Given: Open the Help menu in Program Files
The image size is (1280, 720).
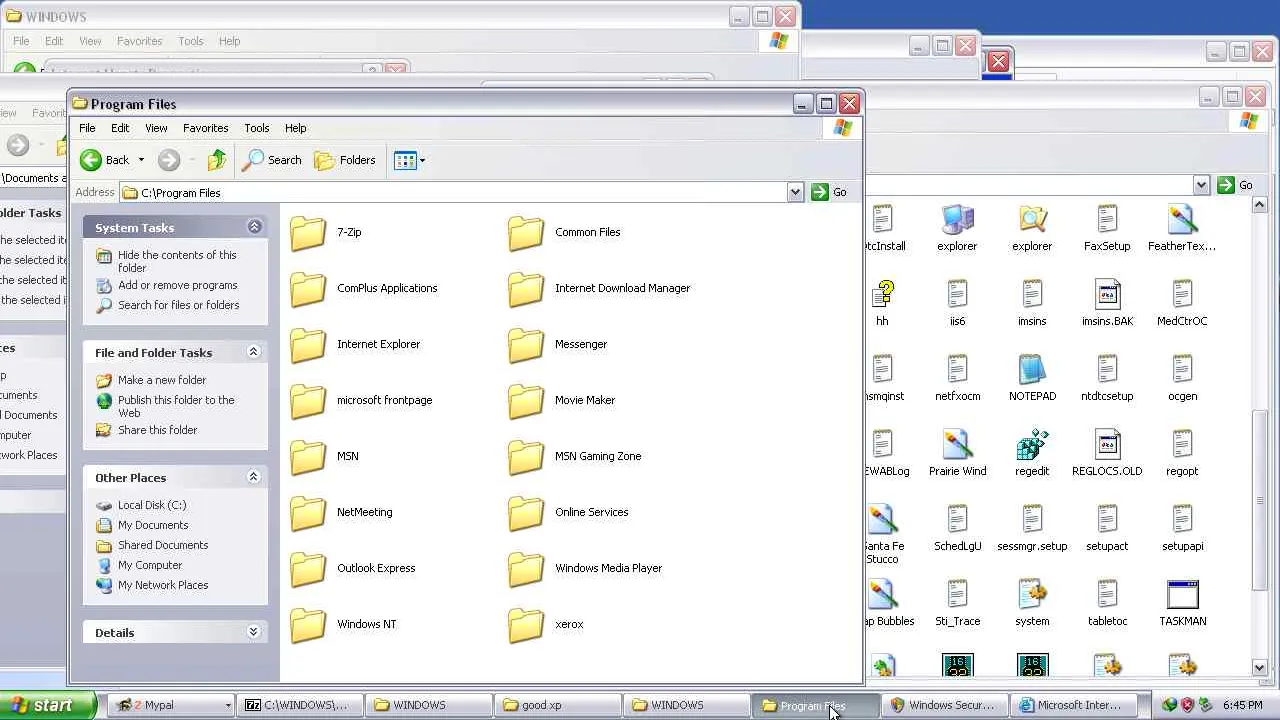Looking at the screenshot, I should 295,128.
